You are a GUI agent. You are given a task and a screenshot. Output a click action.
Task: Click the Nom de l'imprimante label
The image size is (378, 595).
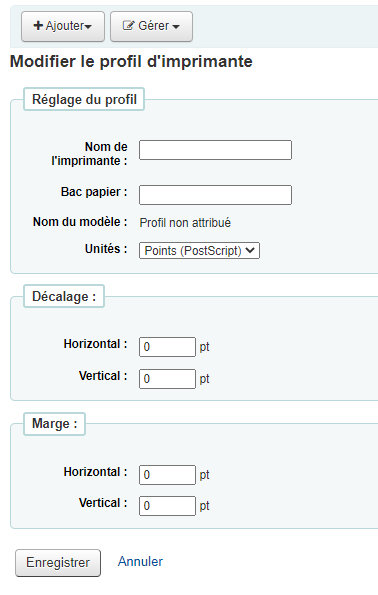[x=89, y=154]
